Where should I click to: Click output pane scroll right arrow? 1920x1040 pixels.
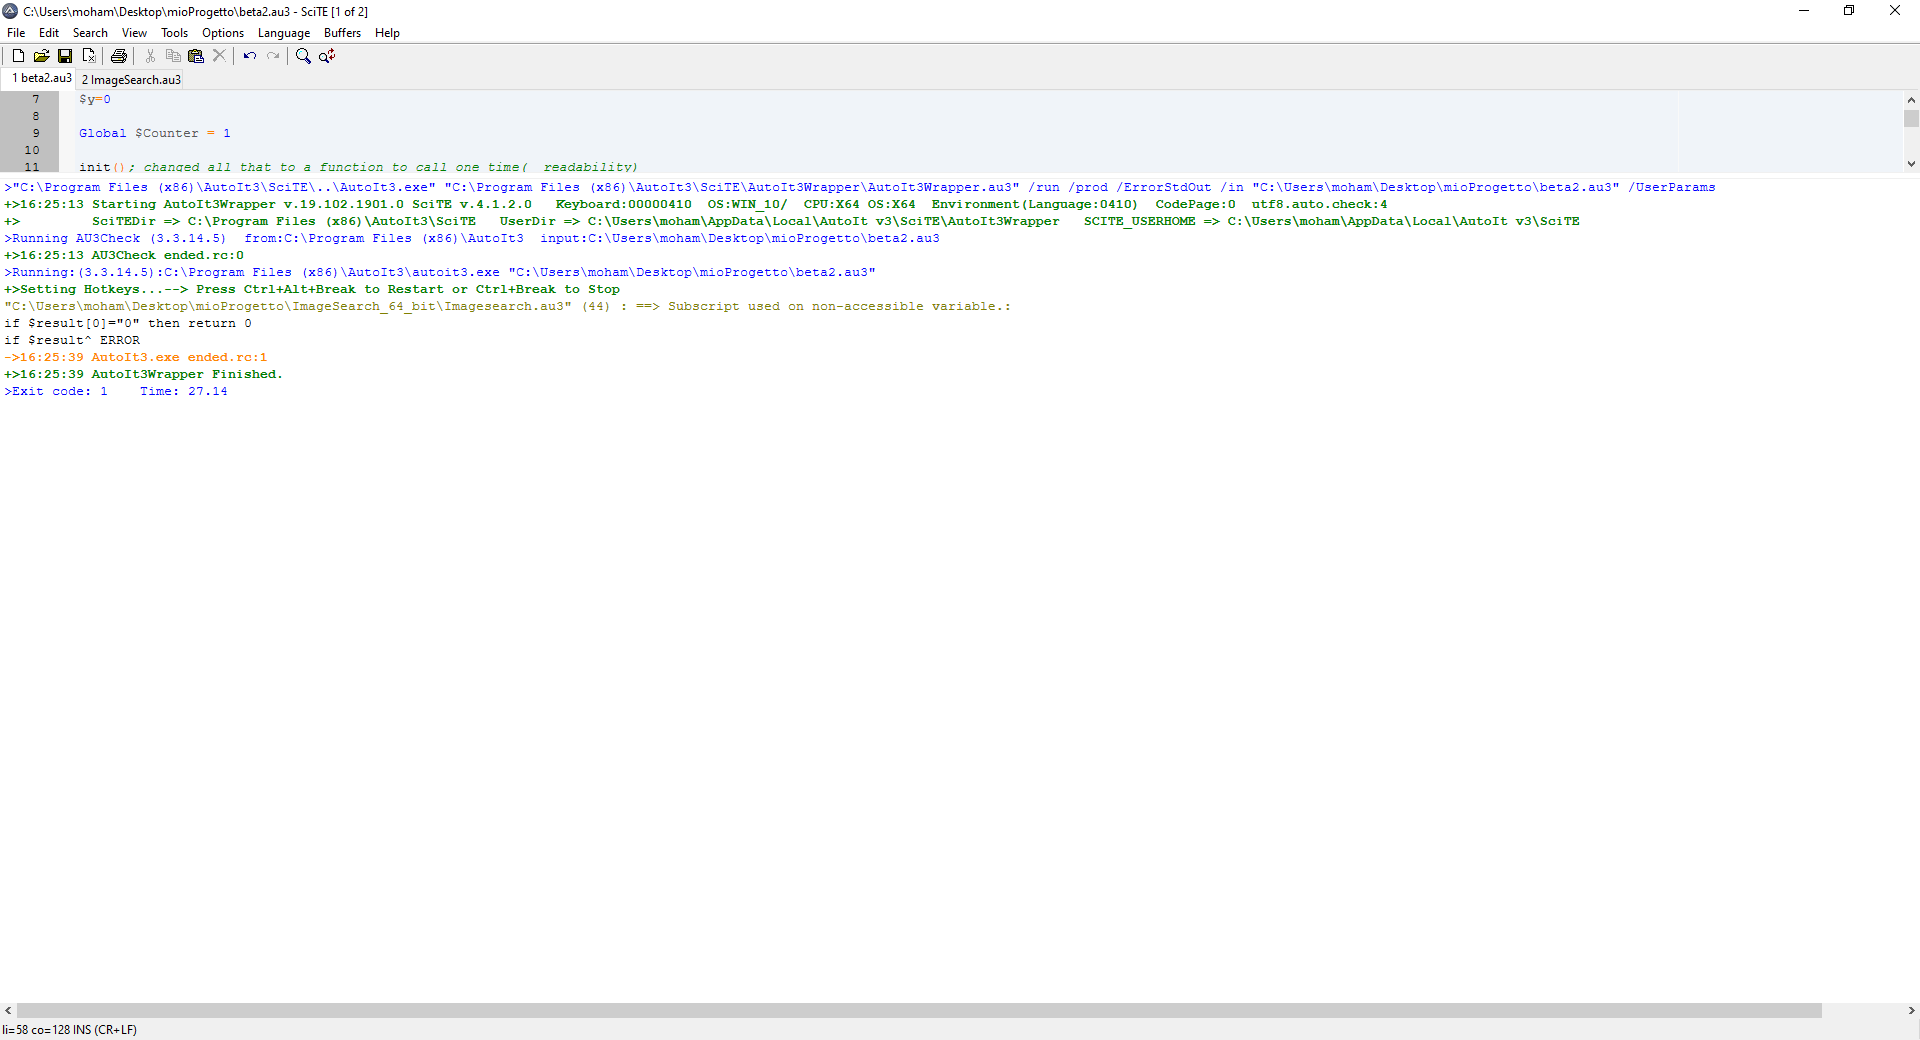1911,1011
